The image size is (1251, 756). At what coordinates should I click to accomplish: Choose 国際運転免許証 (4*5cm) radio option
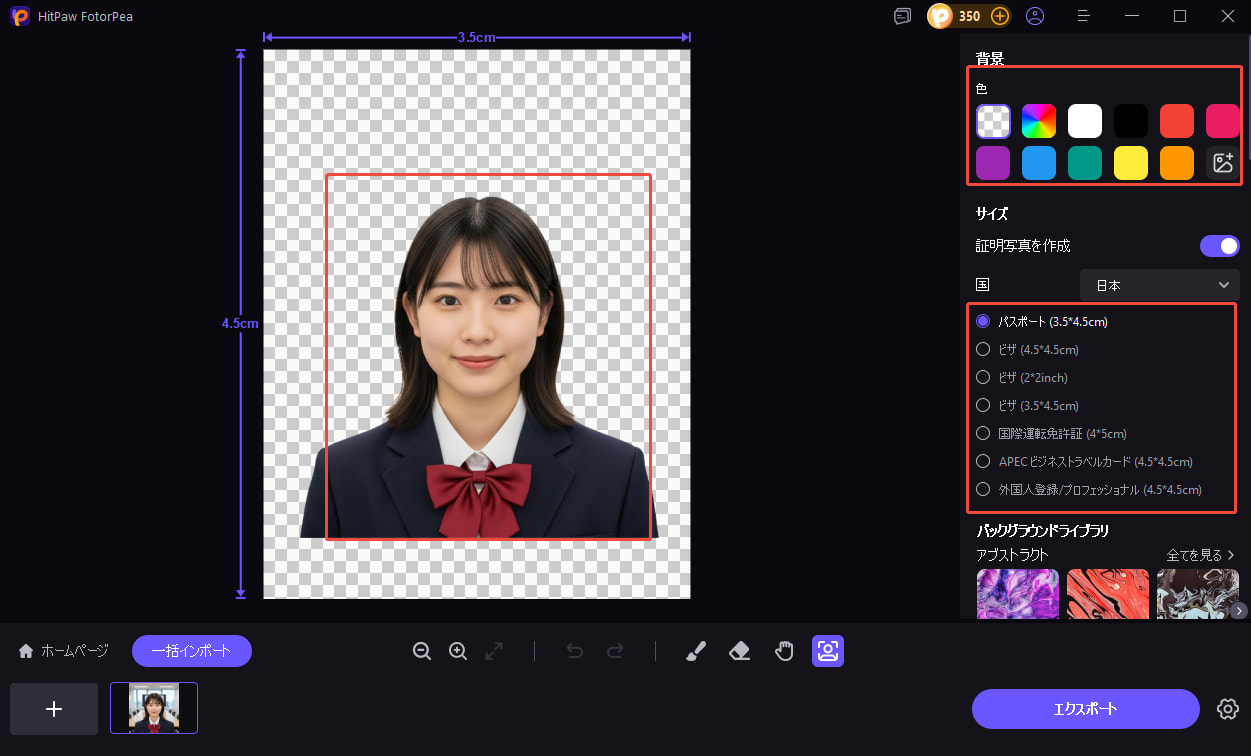pos(983,434)
